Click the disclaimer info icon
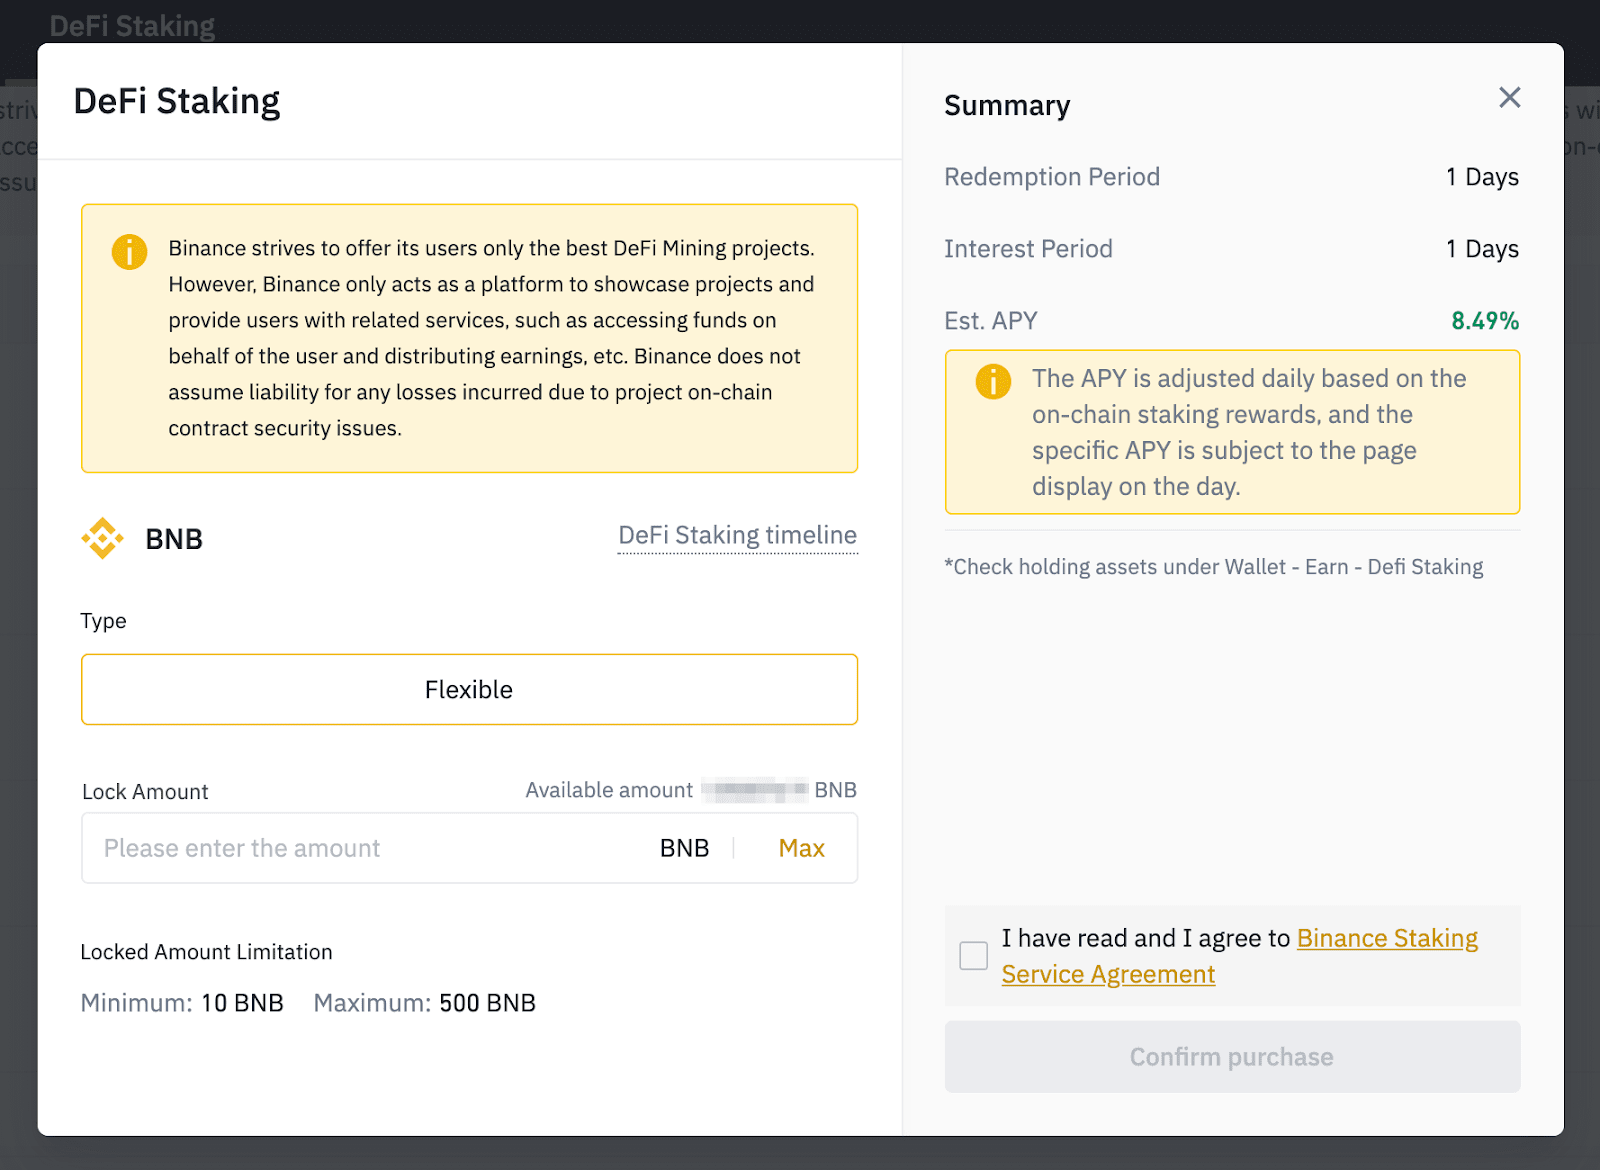Screen dimensions: 1600x1170 (129, 252)
